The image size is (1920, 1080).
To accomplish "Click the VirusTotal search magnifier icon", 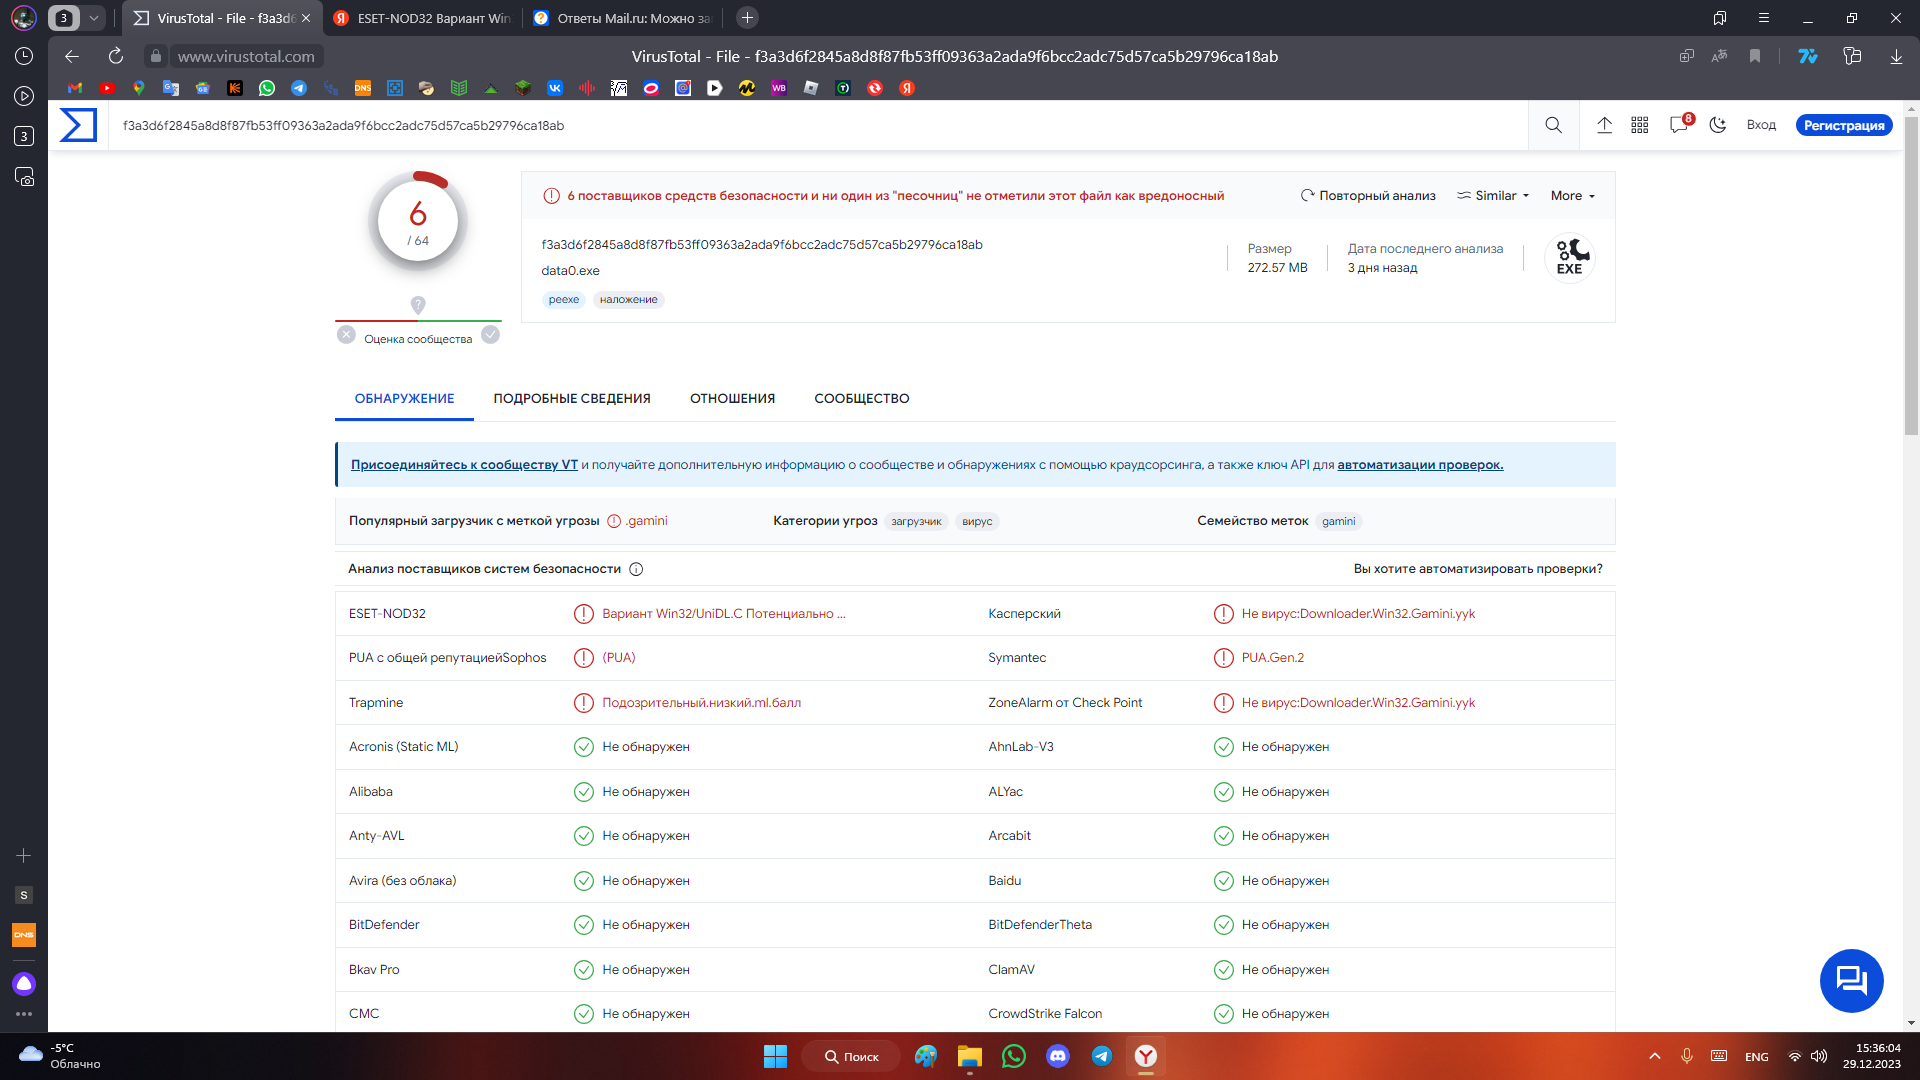I will pyautogui.click(x=1553, y=125).
